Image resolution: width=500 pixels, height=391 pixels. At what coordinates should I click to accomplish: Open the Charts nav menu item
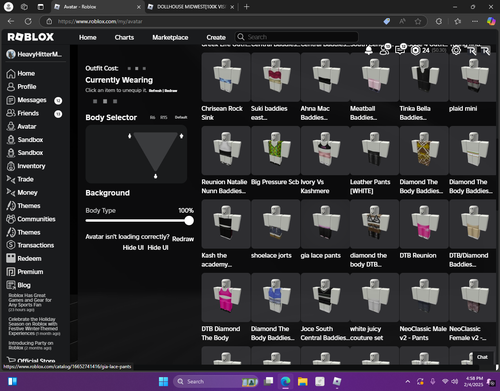point(124,37)
